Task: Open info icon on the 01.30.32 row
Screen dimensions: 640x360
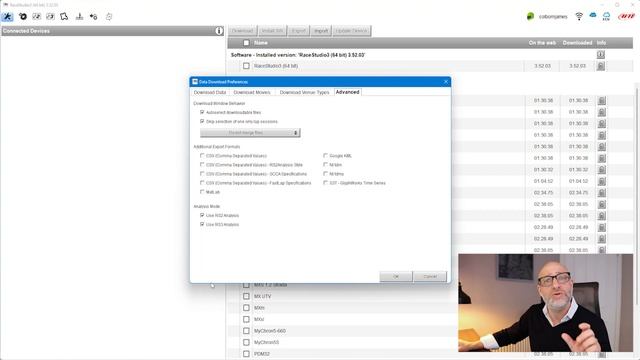Action: 601,169
